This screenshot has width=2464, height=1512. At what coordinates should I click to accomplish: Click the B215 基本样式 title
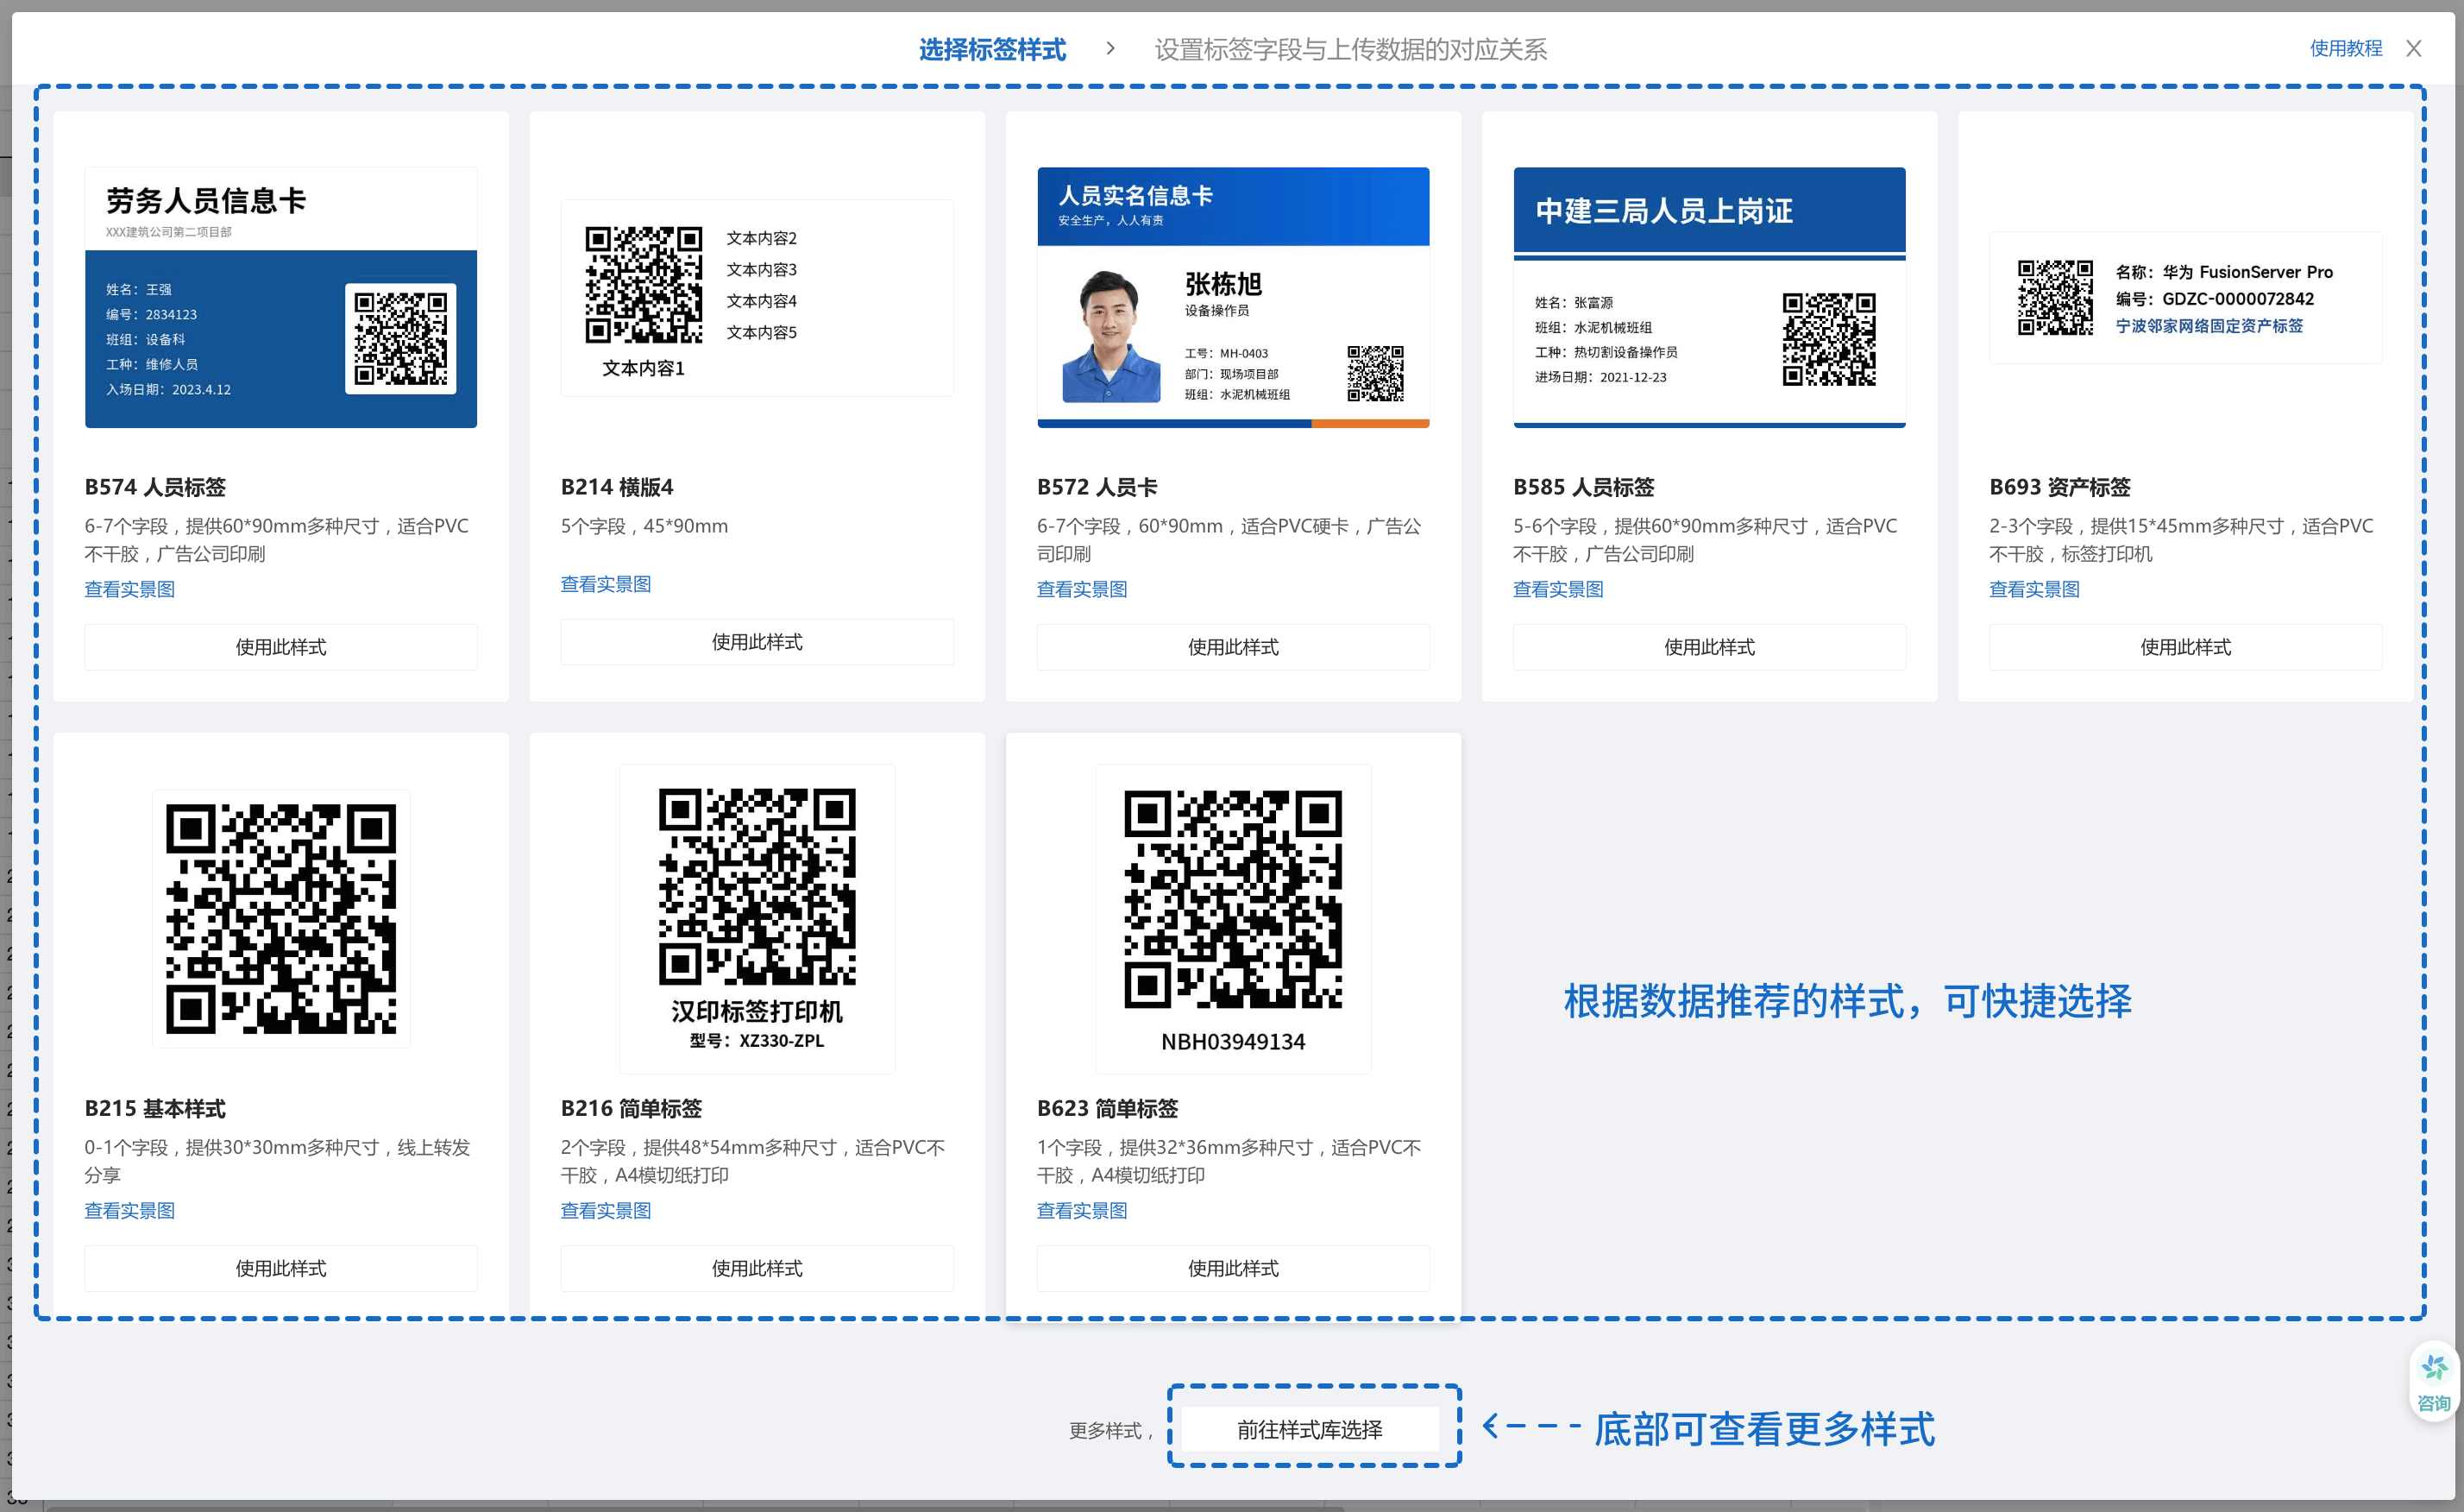point(155,1108)
